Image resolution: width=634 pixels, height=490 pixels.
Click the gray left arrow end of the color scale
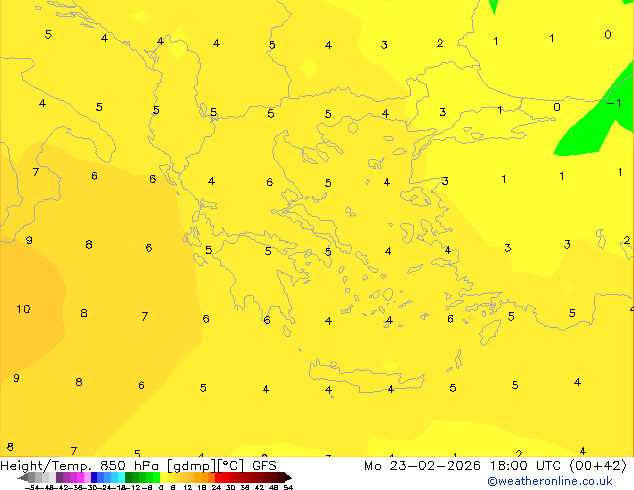coord(23,478)
